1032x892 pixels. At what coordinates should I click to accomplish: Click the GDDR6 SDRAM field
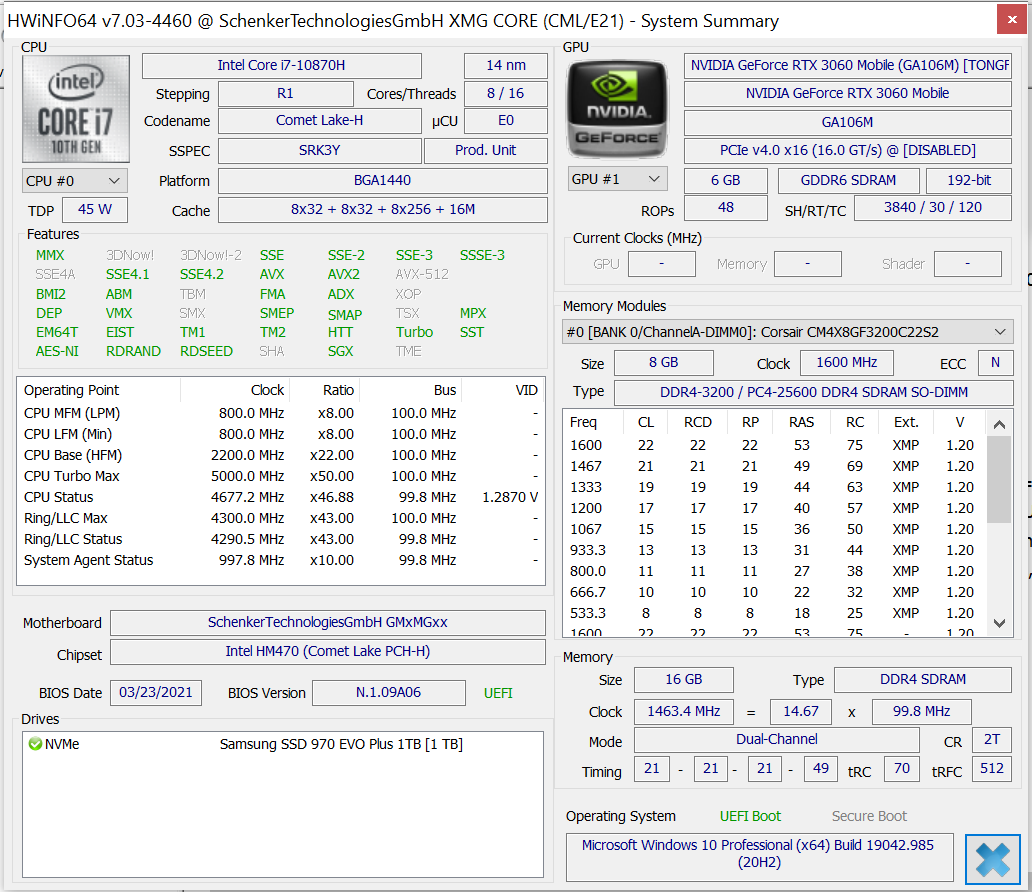coord(848,180)
